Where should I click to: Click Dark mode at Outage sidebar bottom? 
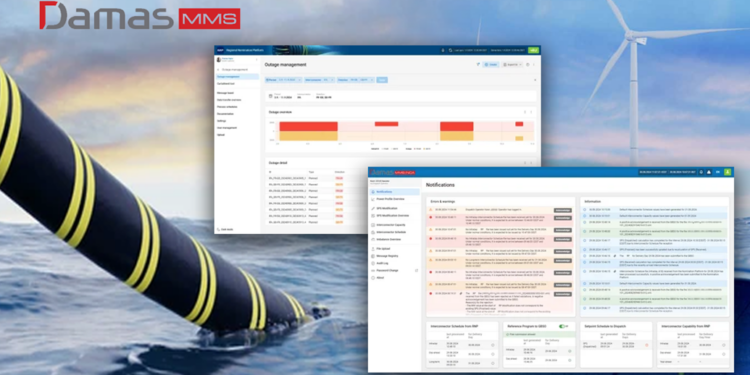coord(225,229)
